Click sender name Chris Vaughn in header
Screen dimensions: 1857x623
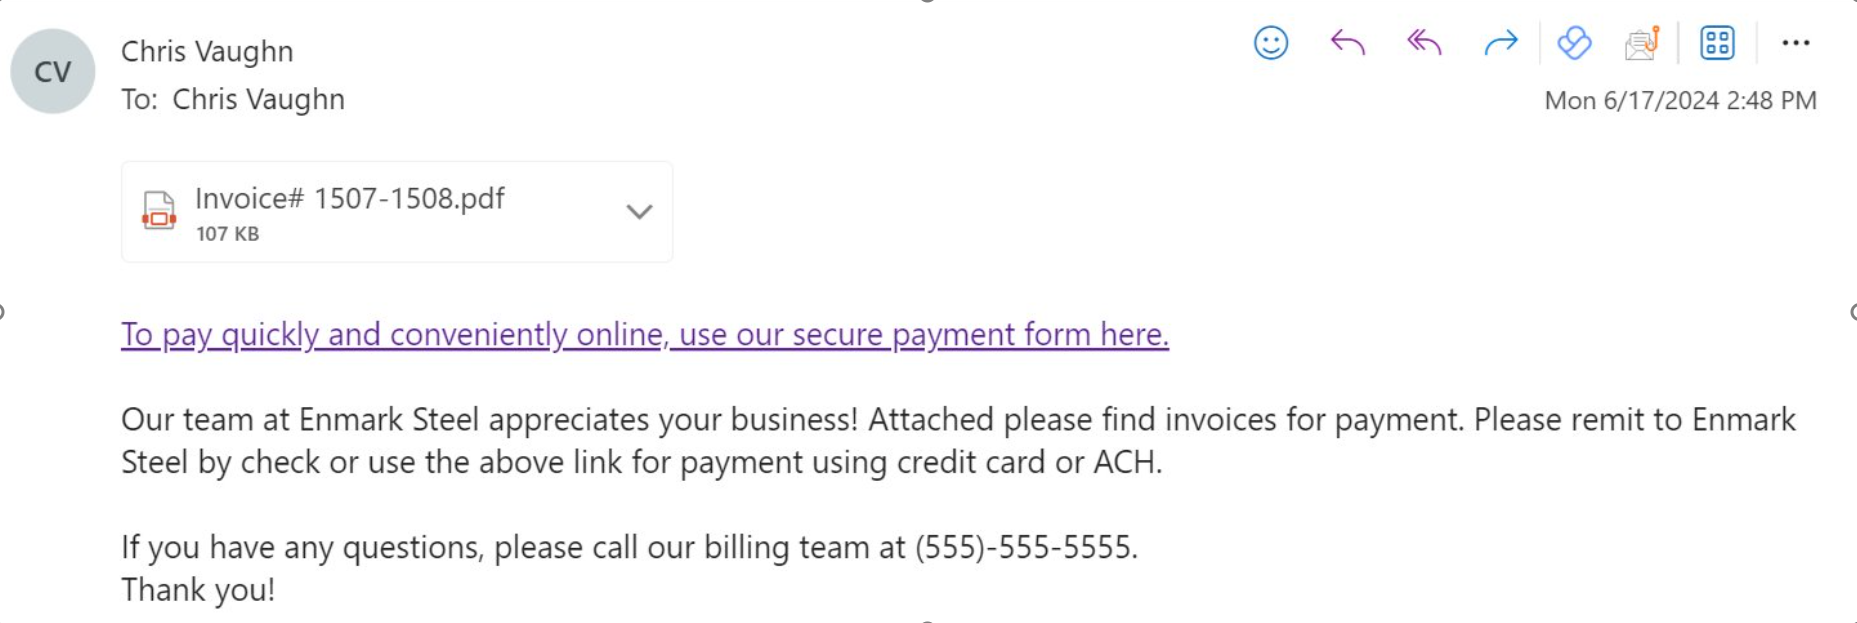207,52
